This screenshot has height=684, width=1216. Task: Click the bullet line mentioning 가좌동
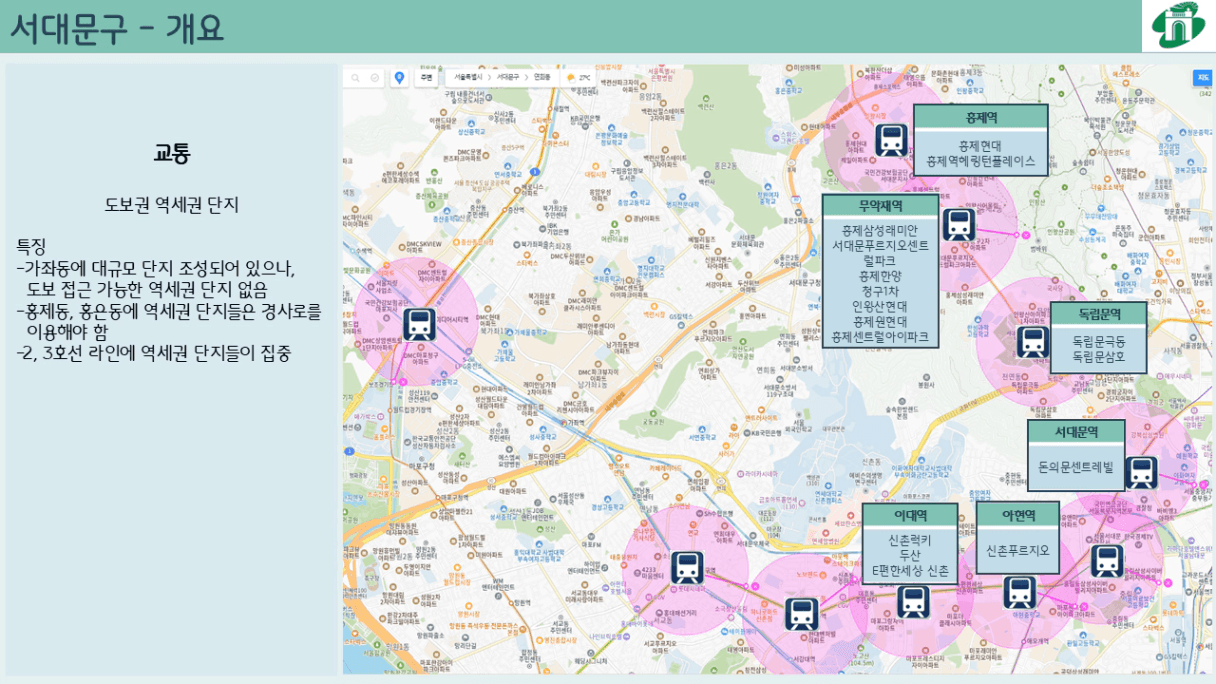(155, 278)
